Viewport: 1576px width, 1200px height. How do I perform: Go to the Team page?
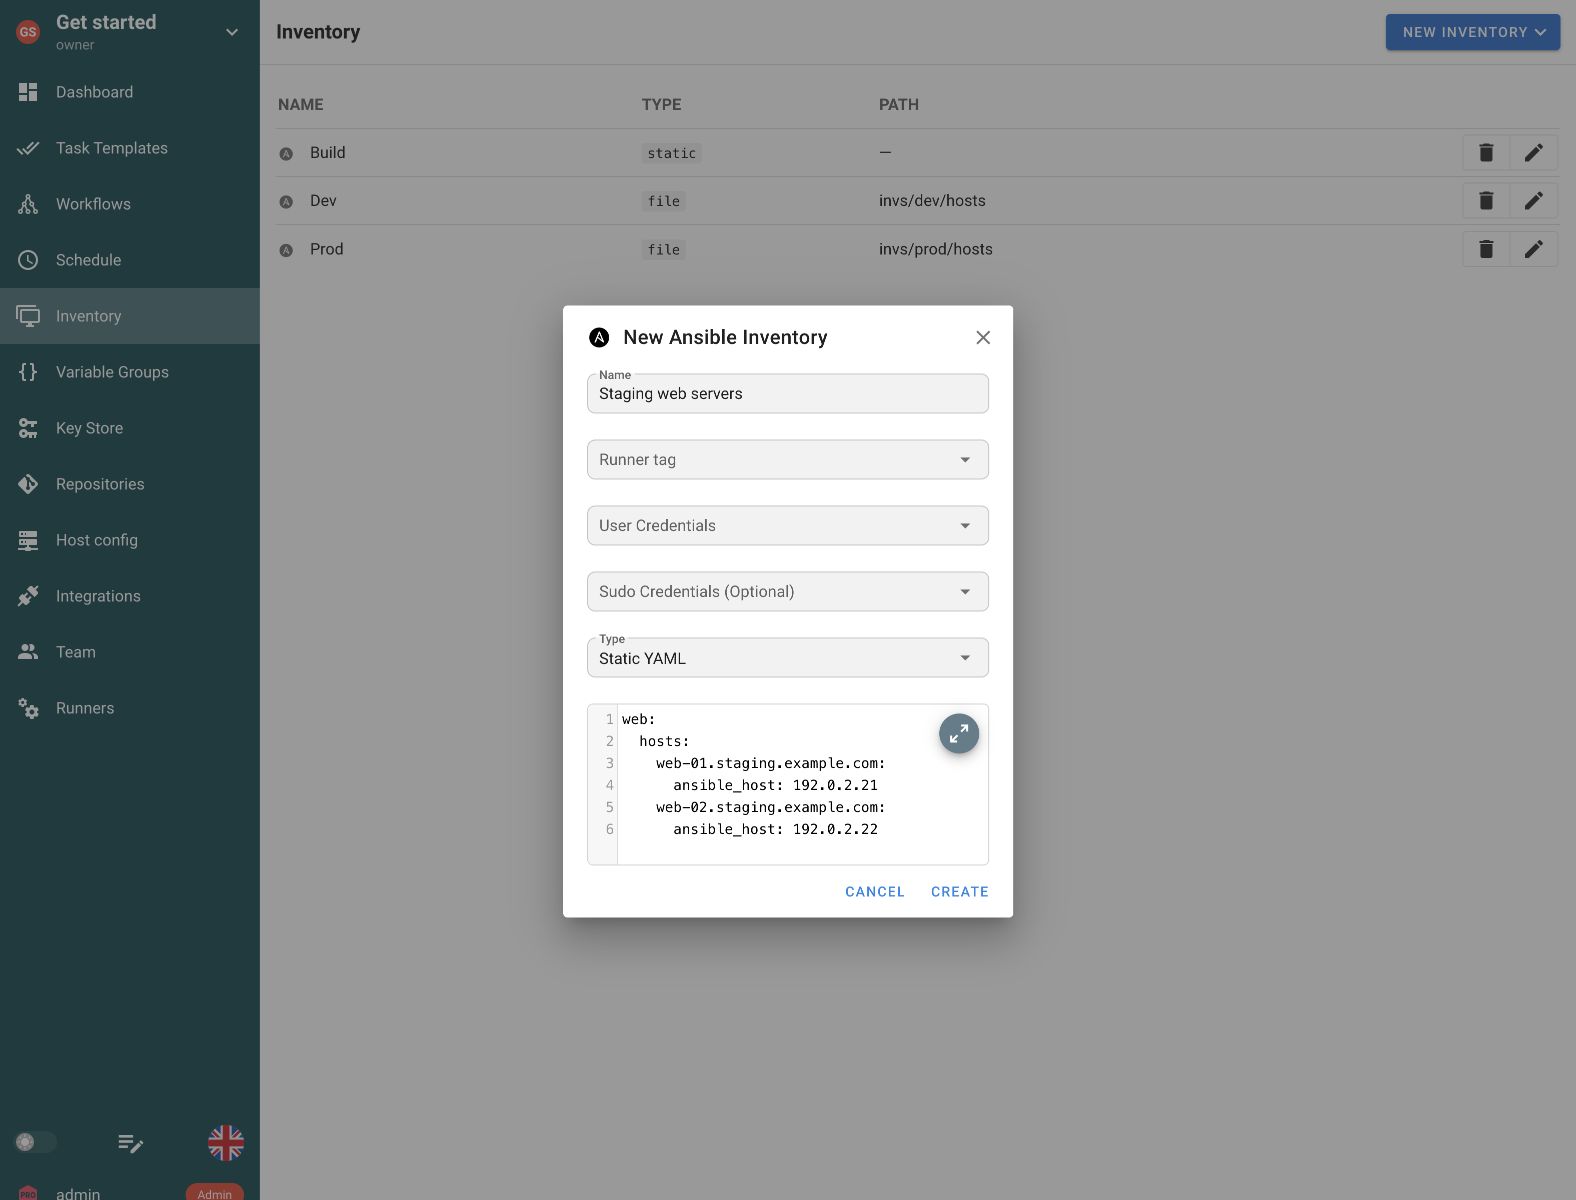click(x=130, y=652)
